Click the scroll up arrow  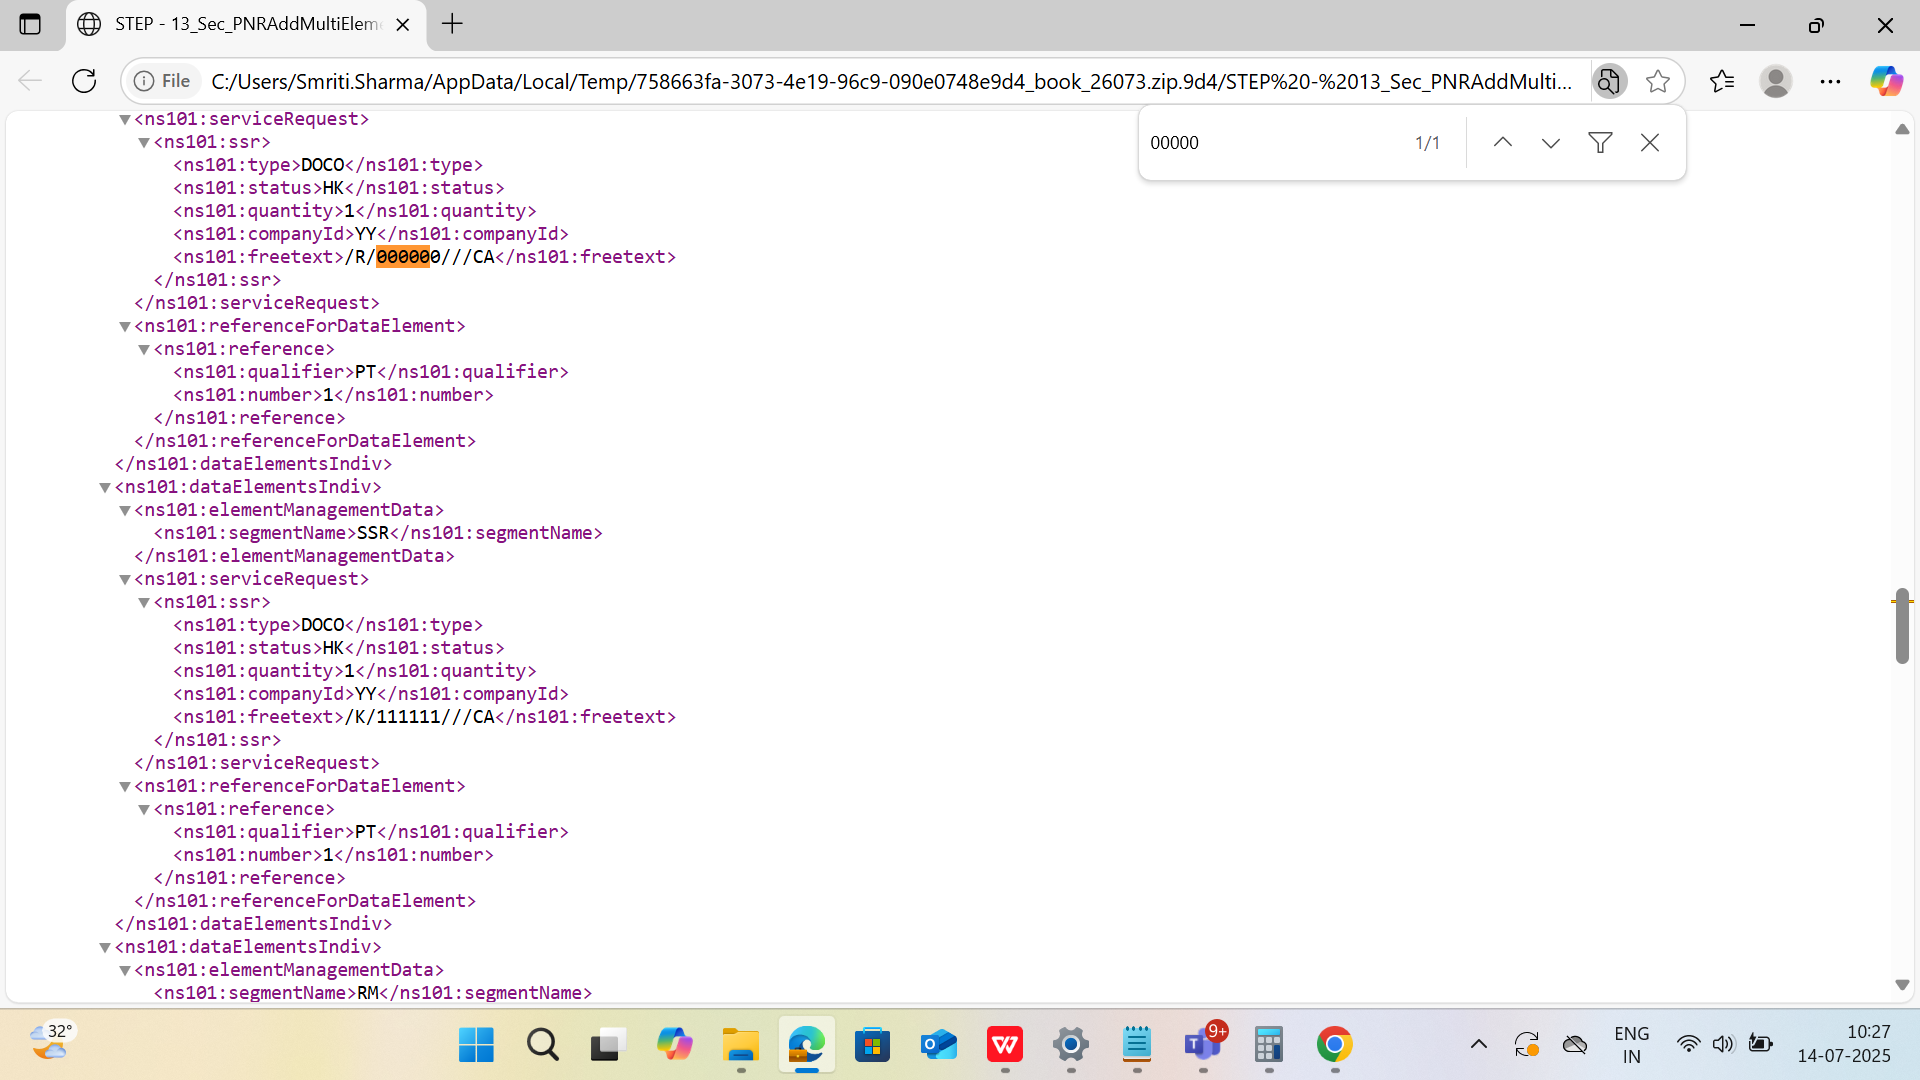[1902, 130]
